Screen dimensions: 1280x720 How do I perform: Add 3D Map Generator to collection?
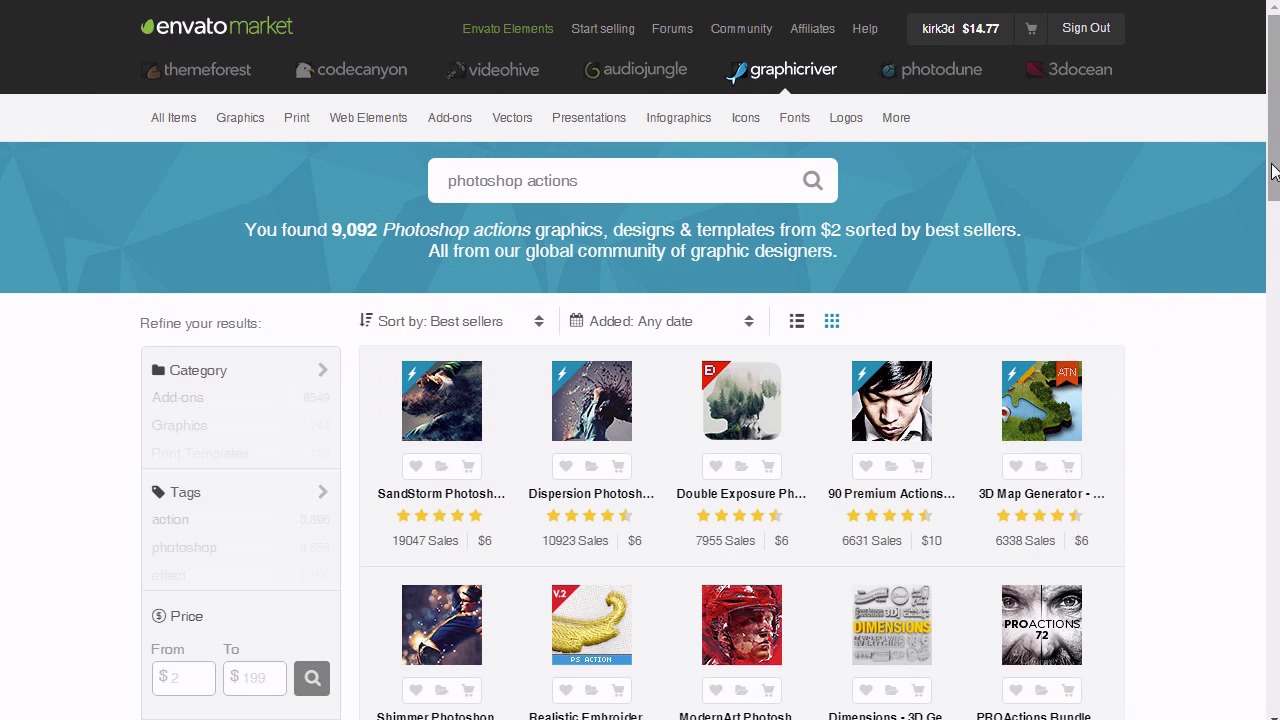[1041, 466]
